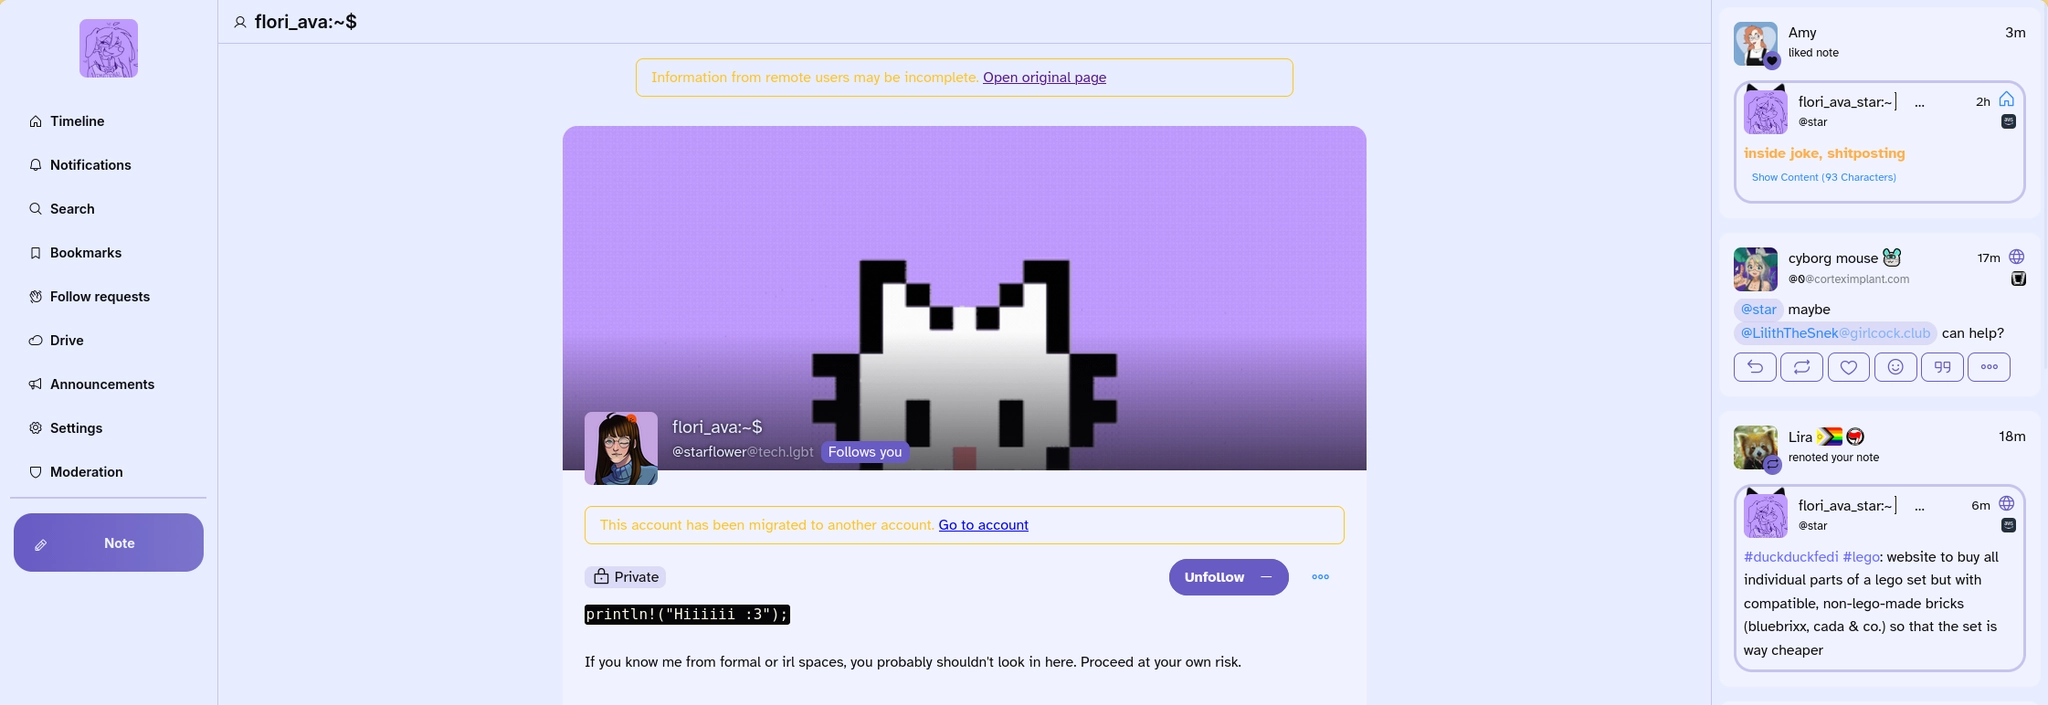Click the Settings gear icon in sidebar
The width and height of the screenshot is (2048, 705).
pos(35,428)
